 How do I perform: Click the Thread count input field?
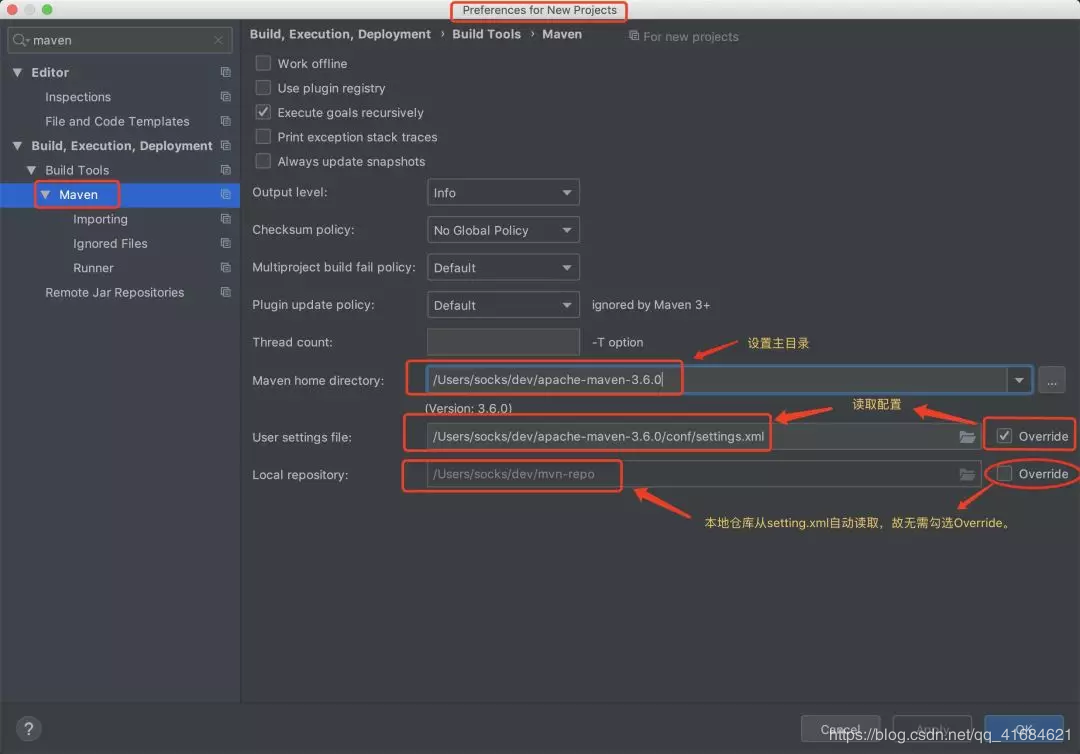[x=503, y=342]
